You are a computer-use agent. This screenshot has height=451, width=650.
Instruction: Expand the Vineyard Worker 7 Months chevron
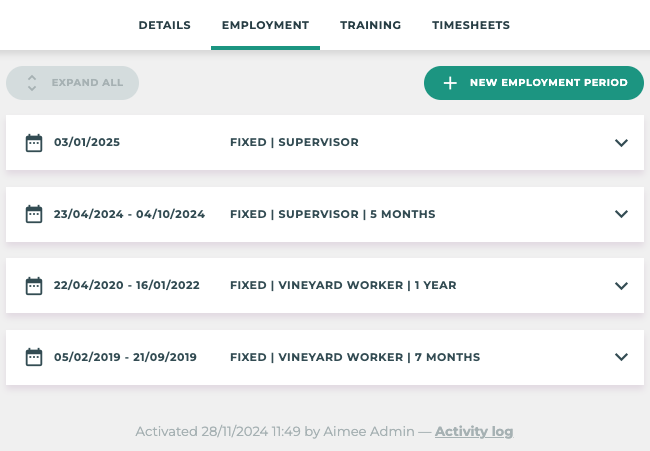click(x=621, y=357)
